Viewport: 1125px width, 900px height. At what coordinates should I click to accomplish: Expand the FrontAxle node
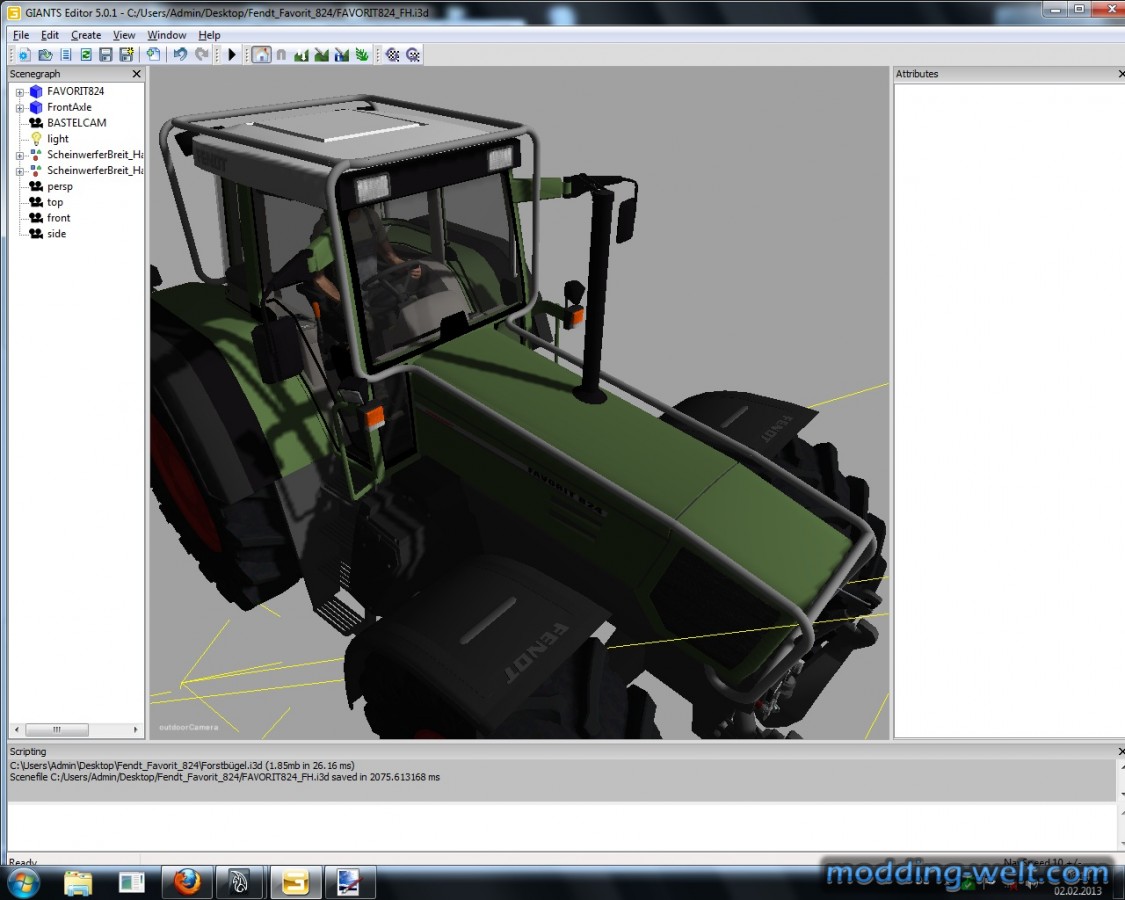[x=20, y=108]
